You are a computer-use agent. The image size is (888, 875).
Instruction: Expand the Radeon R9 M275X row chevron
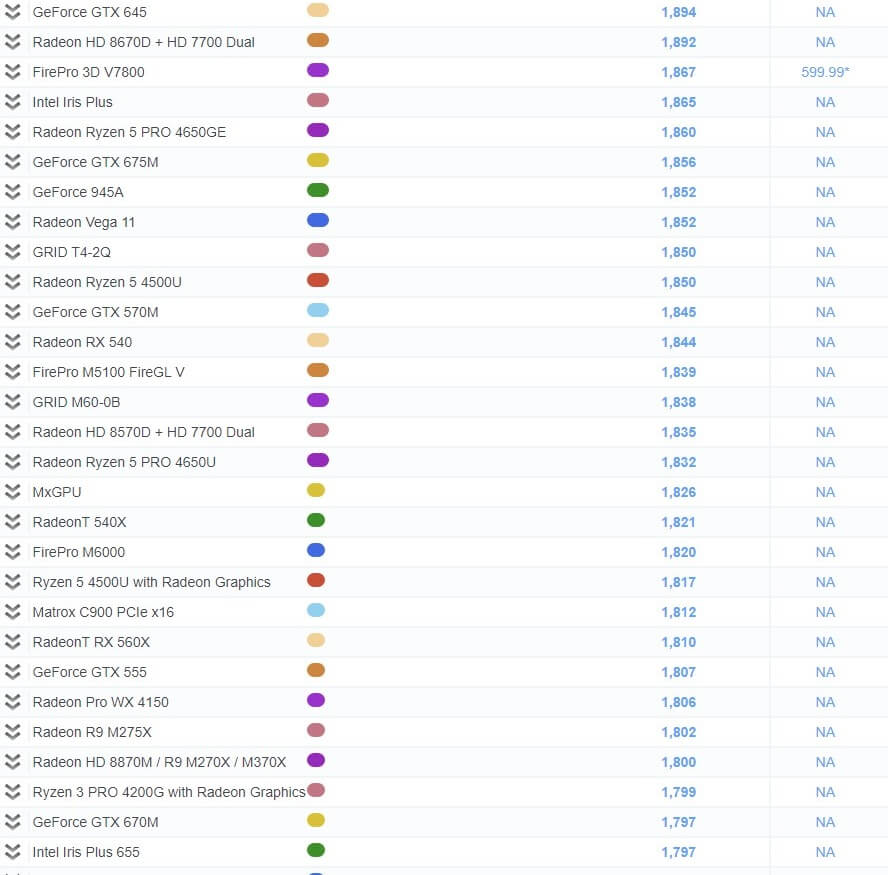12,732
